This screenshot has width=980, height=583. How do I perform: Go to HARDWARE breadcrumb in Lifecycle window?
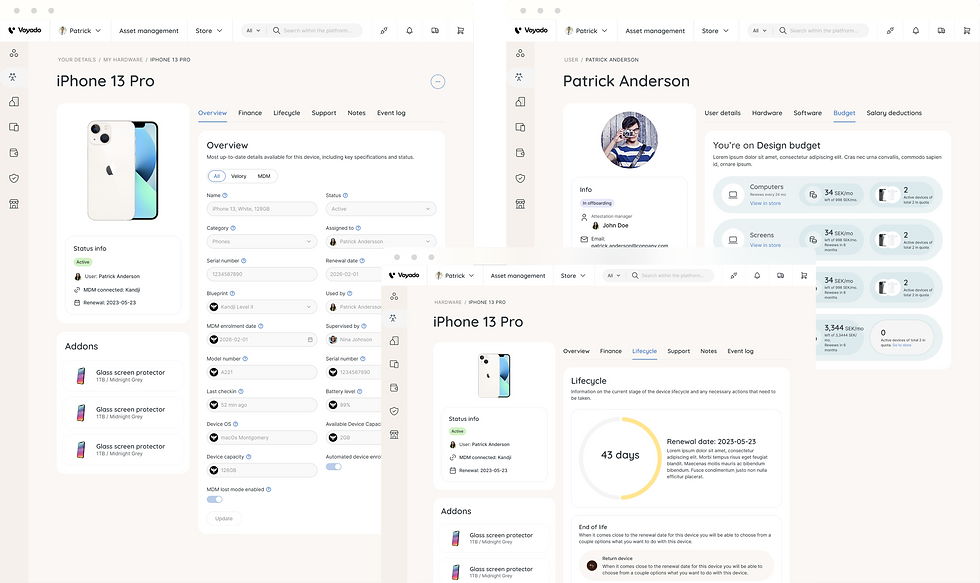(x=448, y=302)
